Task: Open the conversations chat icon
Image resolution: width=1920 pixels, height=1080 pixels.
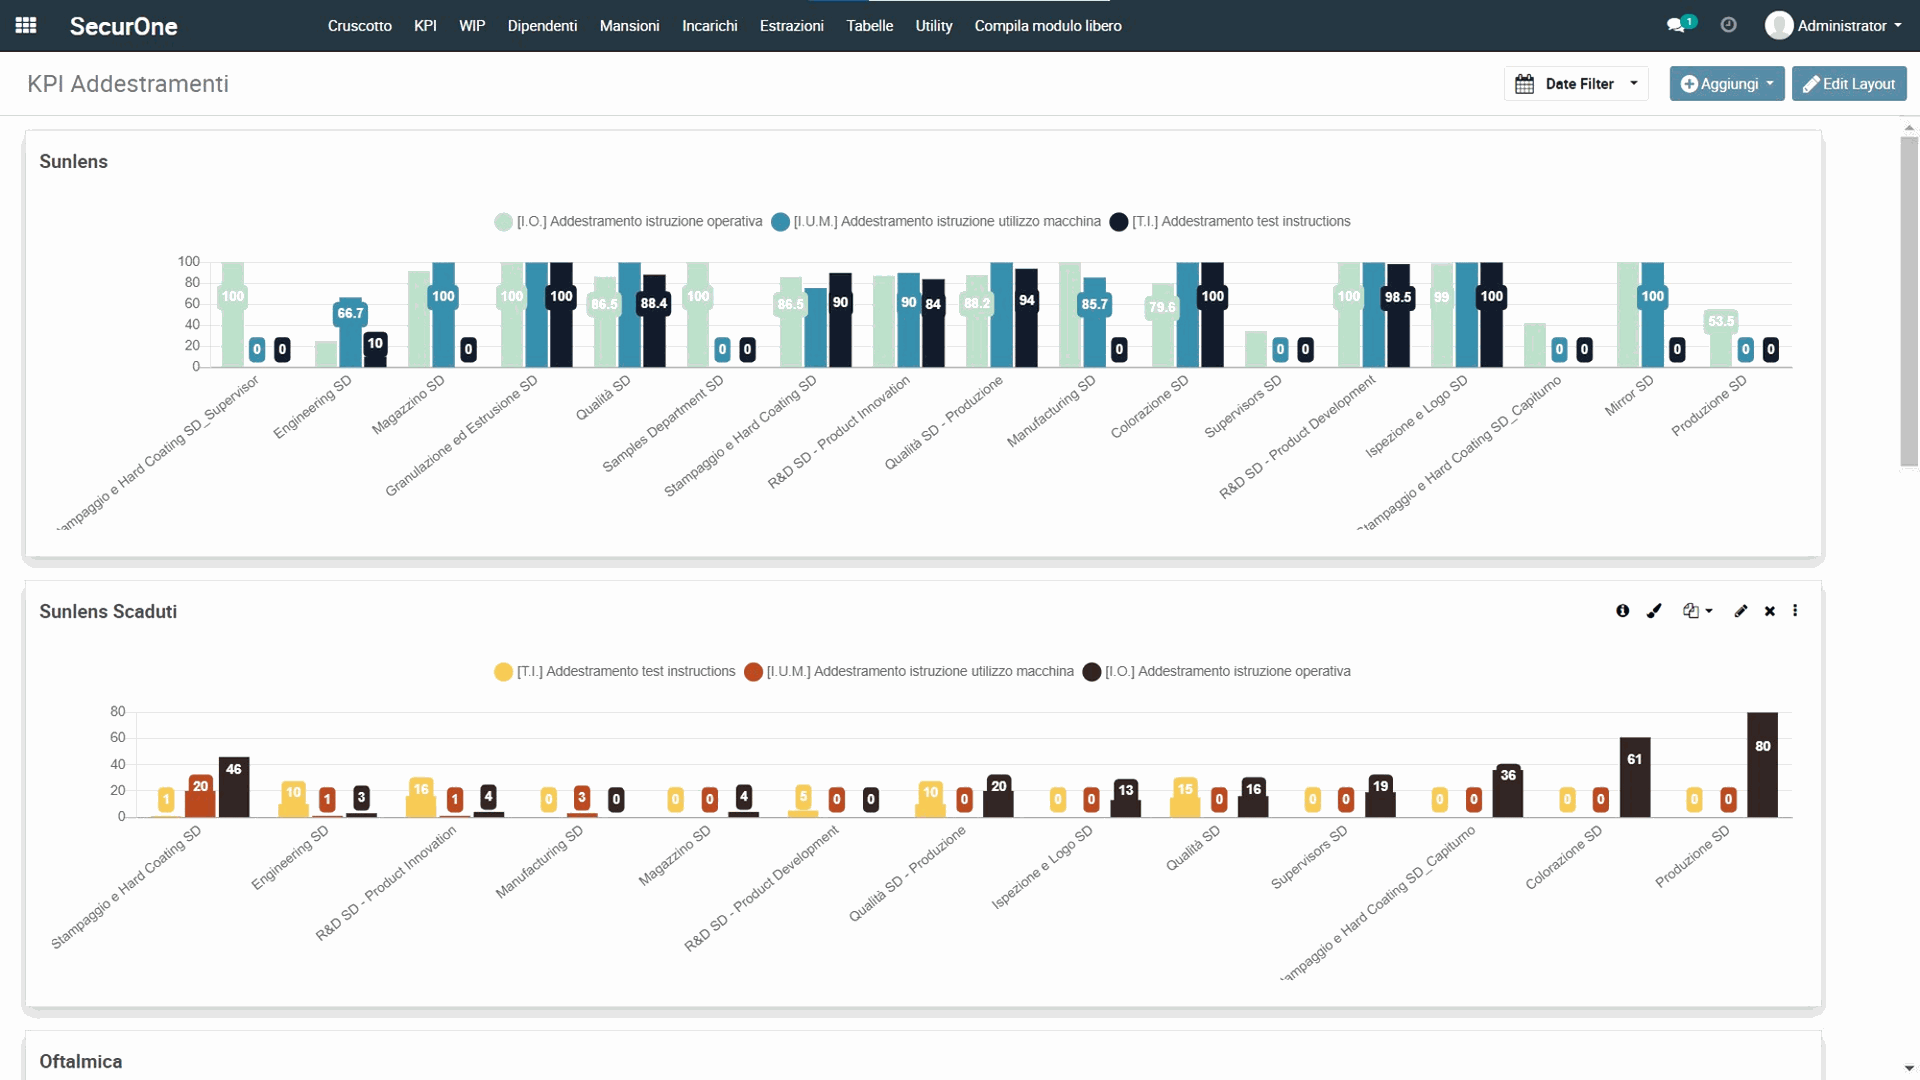Action: pos(1676,26)
